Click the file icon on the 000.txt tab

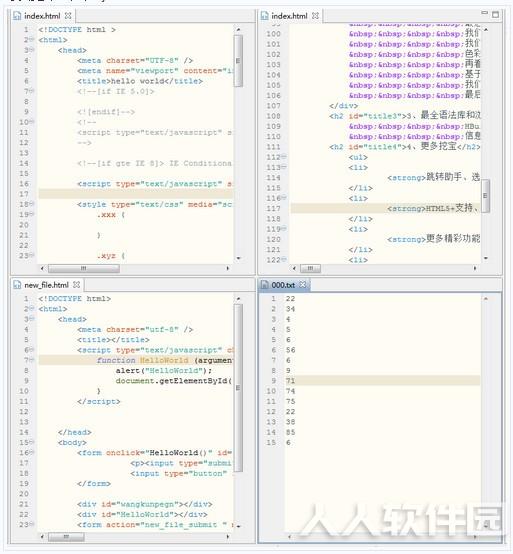tap(265, 285)
